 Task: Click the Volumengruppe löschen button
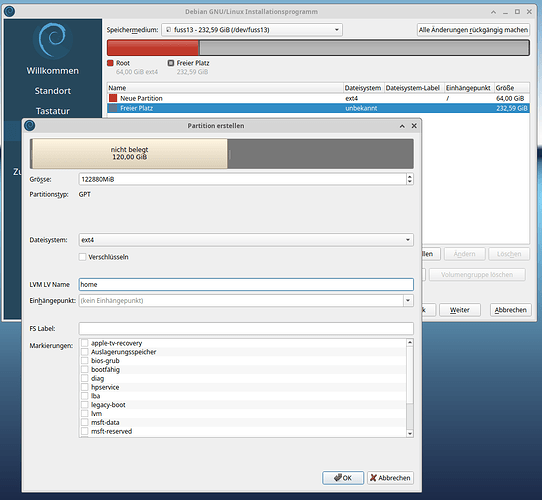(477, 275)
